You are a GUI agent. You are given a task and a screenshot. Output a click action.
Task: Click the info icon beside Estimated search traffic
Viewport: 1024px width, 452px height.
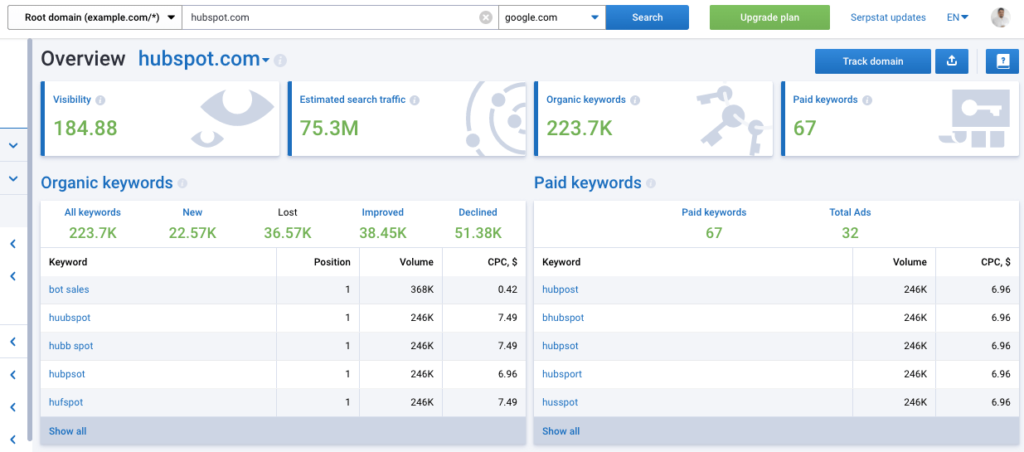point(415,101)
